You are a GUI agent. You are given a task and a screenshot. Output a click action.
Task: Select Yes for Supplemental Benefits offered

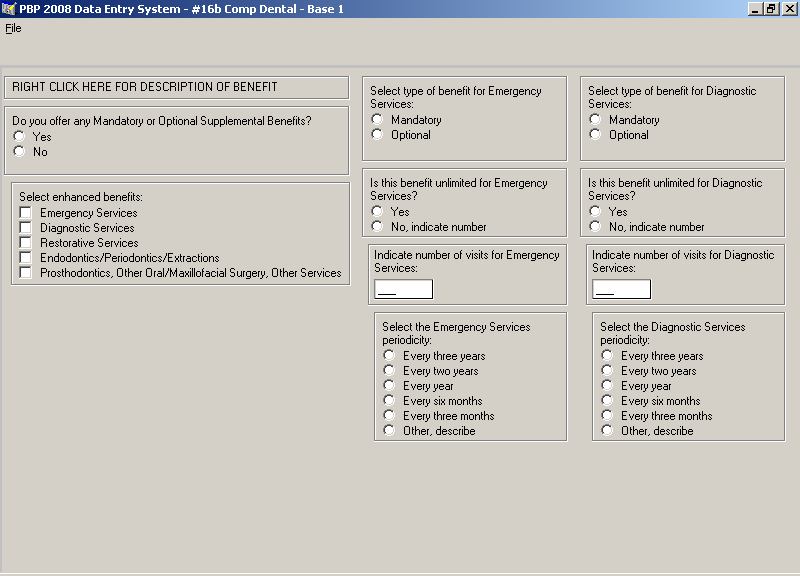point(19,136)
